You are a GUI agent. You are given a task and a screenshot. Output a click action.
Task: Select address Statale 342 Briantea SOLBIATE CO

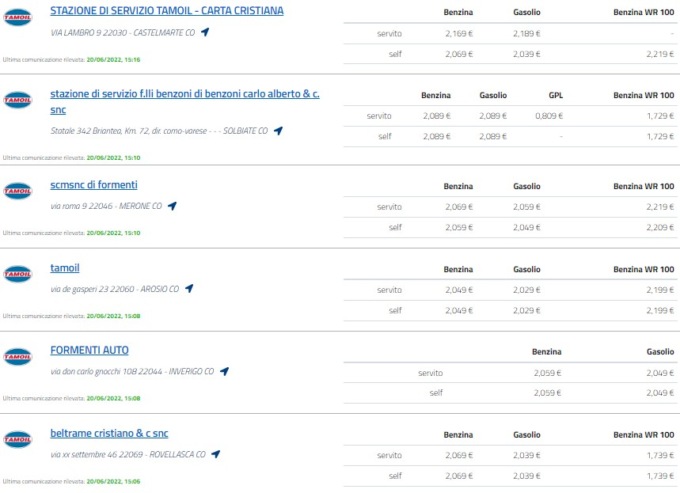[x=159, y=131]
